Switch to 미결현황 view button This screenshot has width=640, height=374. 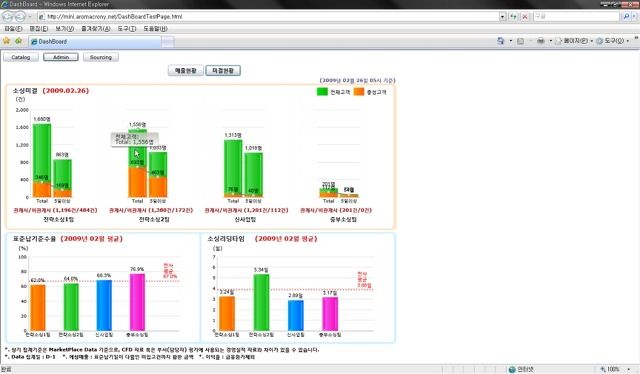(223, 71)
